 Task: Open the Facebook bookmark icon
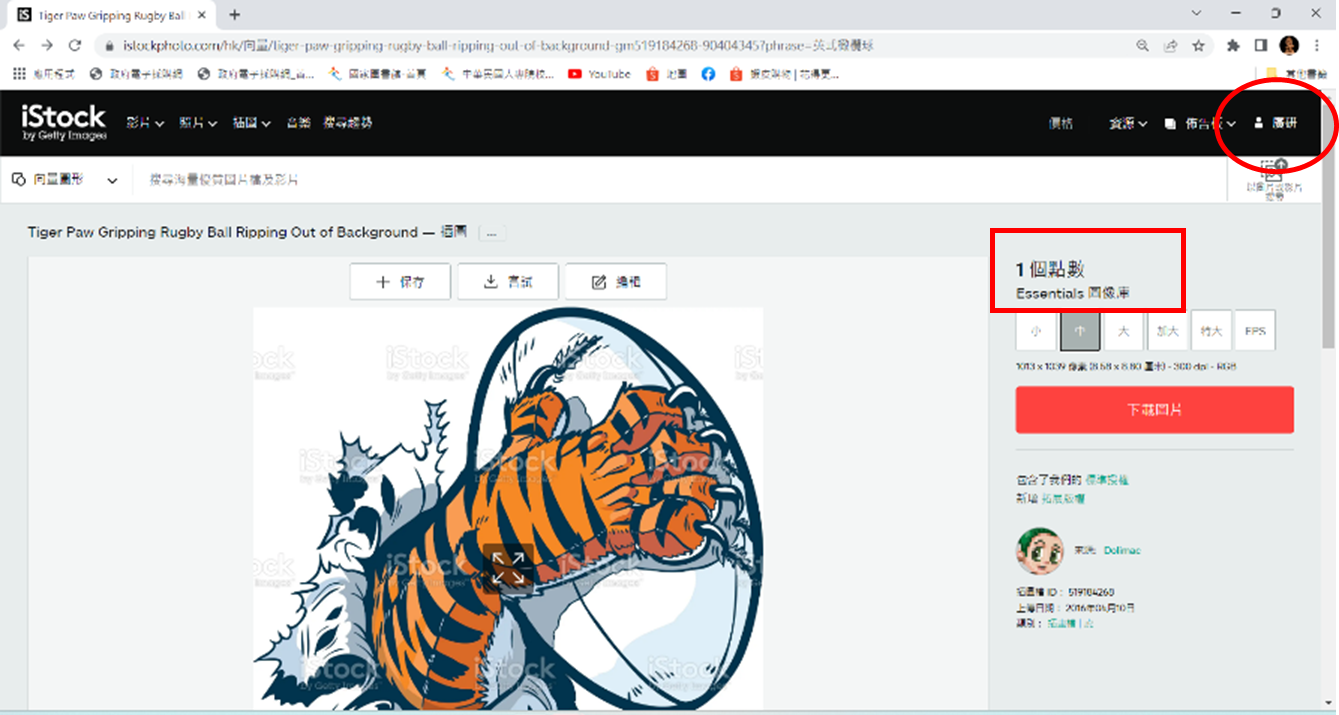708,74
